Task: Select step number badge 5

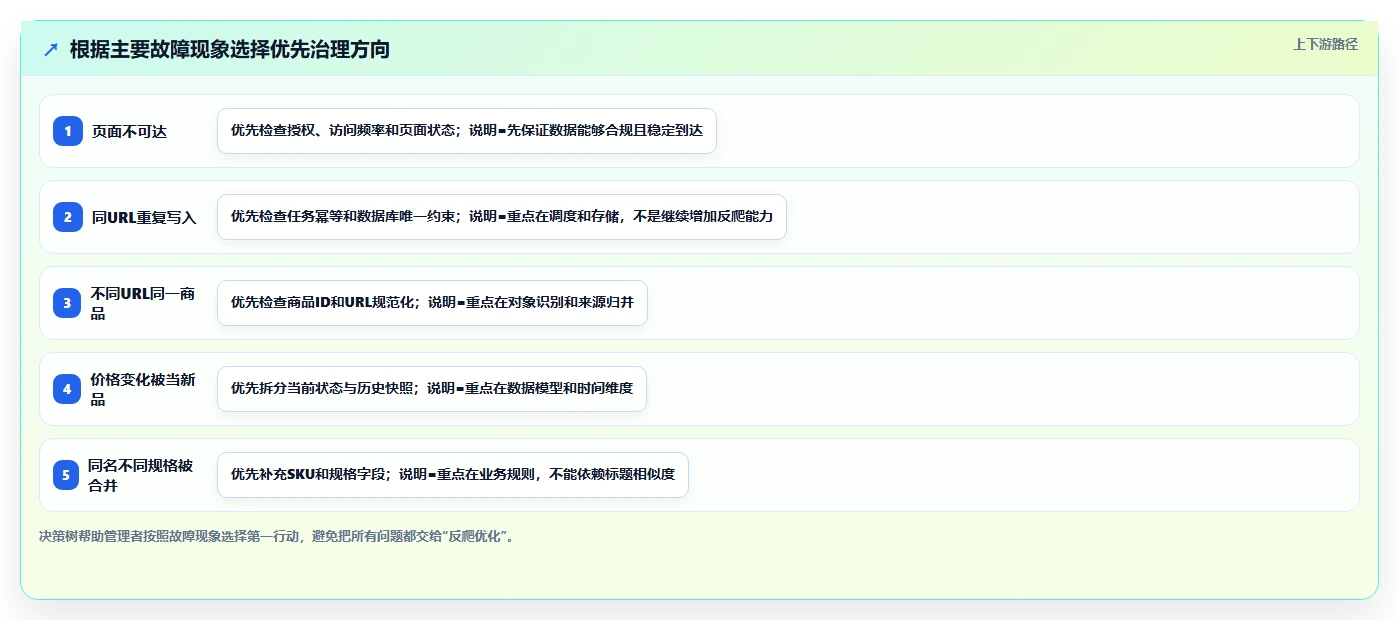Action: point(66,475)
